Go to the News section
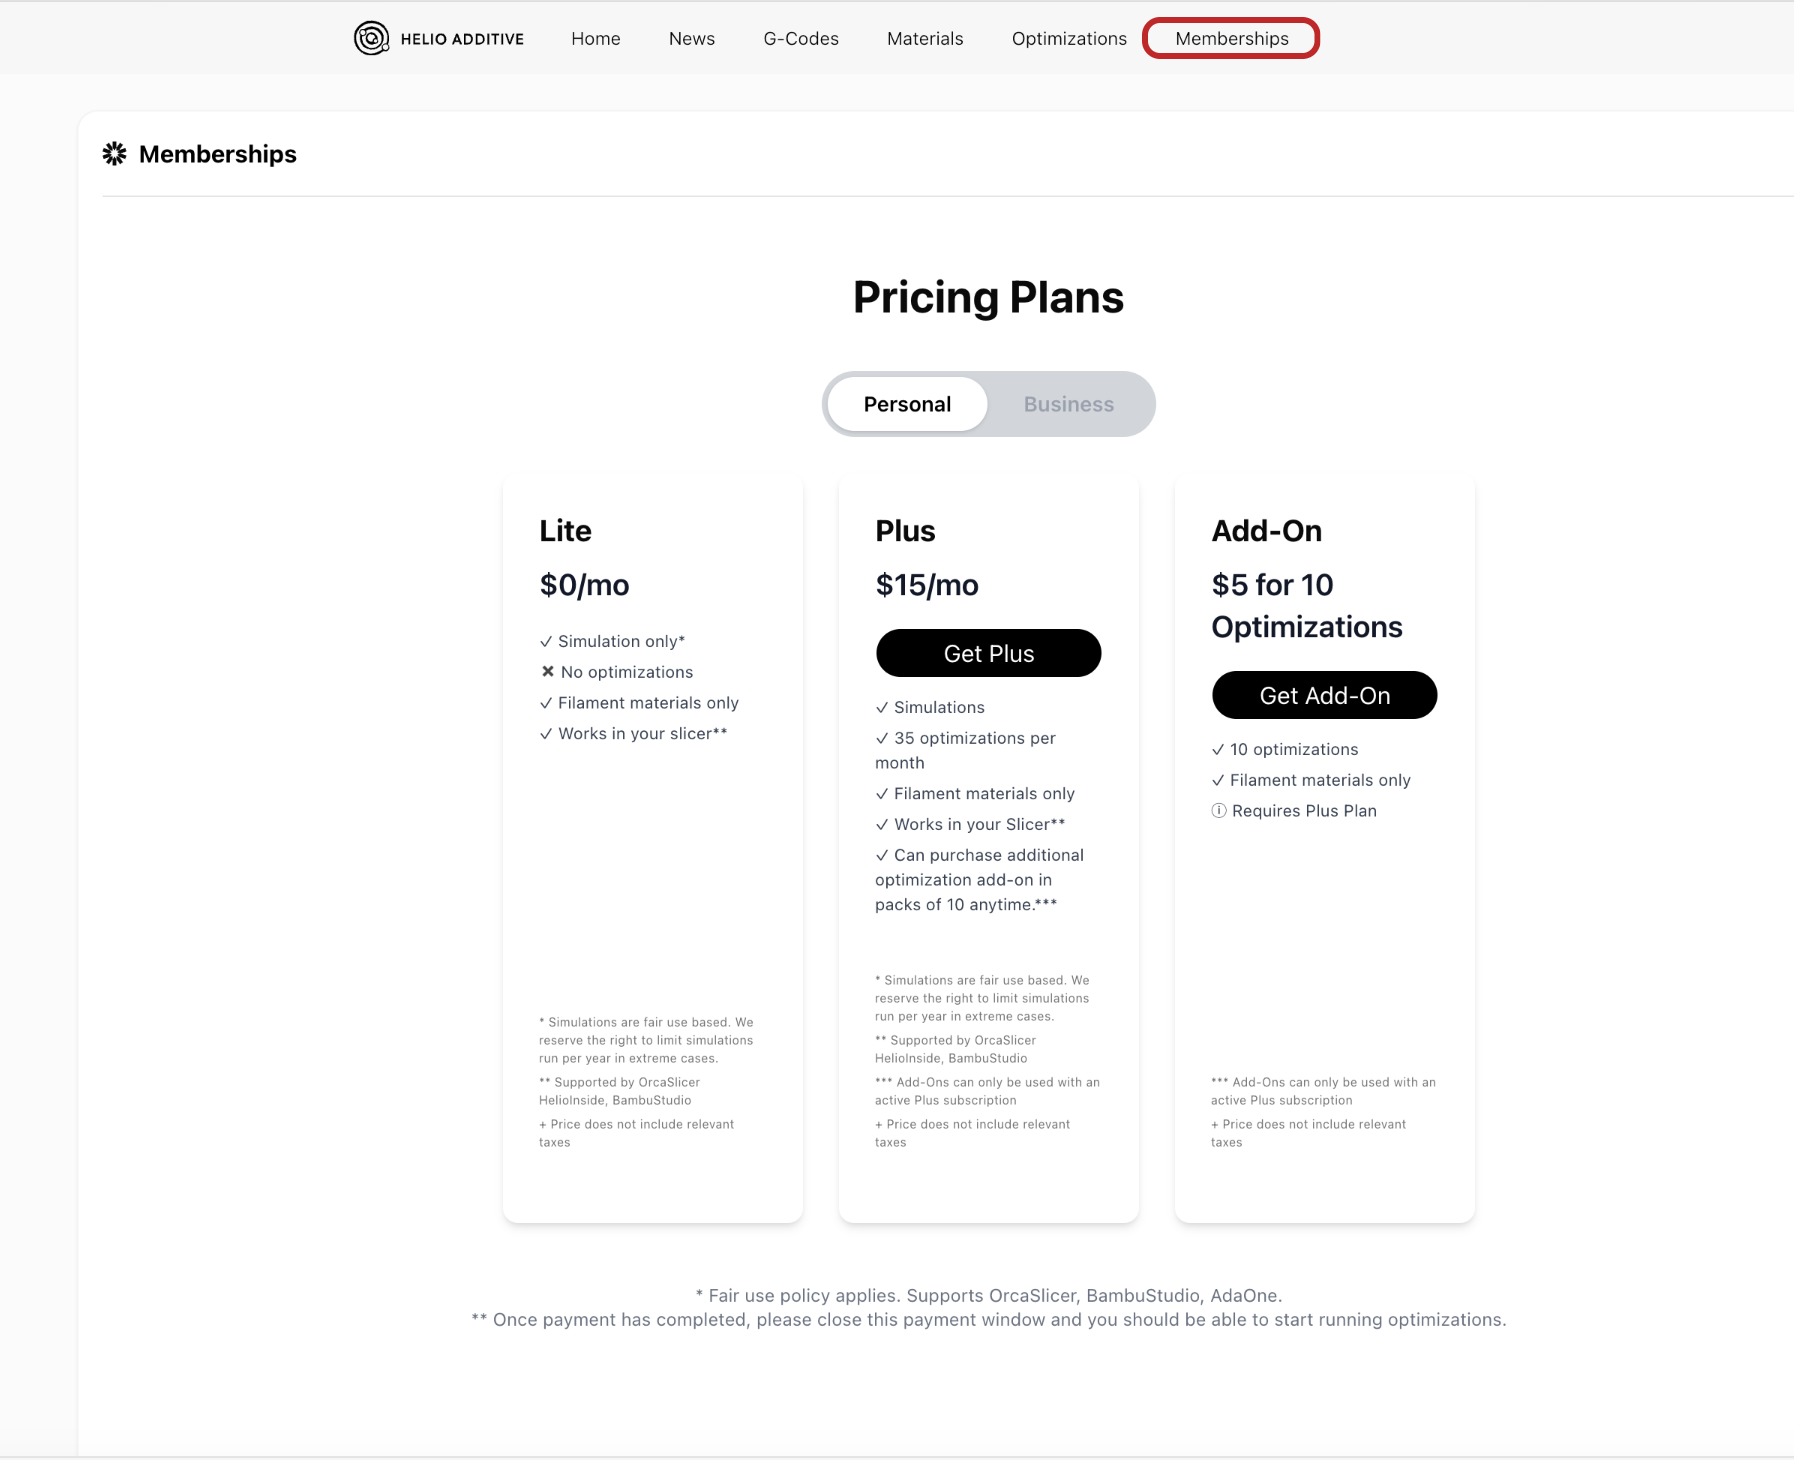Screen dimensions: 1794x1460 tap(692, 39)
